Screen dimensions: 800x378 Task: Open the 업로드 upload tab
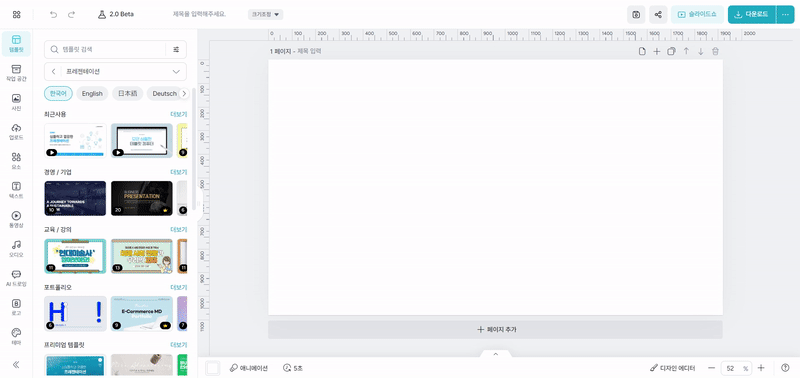coord(16,131)
